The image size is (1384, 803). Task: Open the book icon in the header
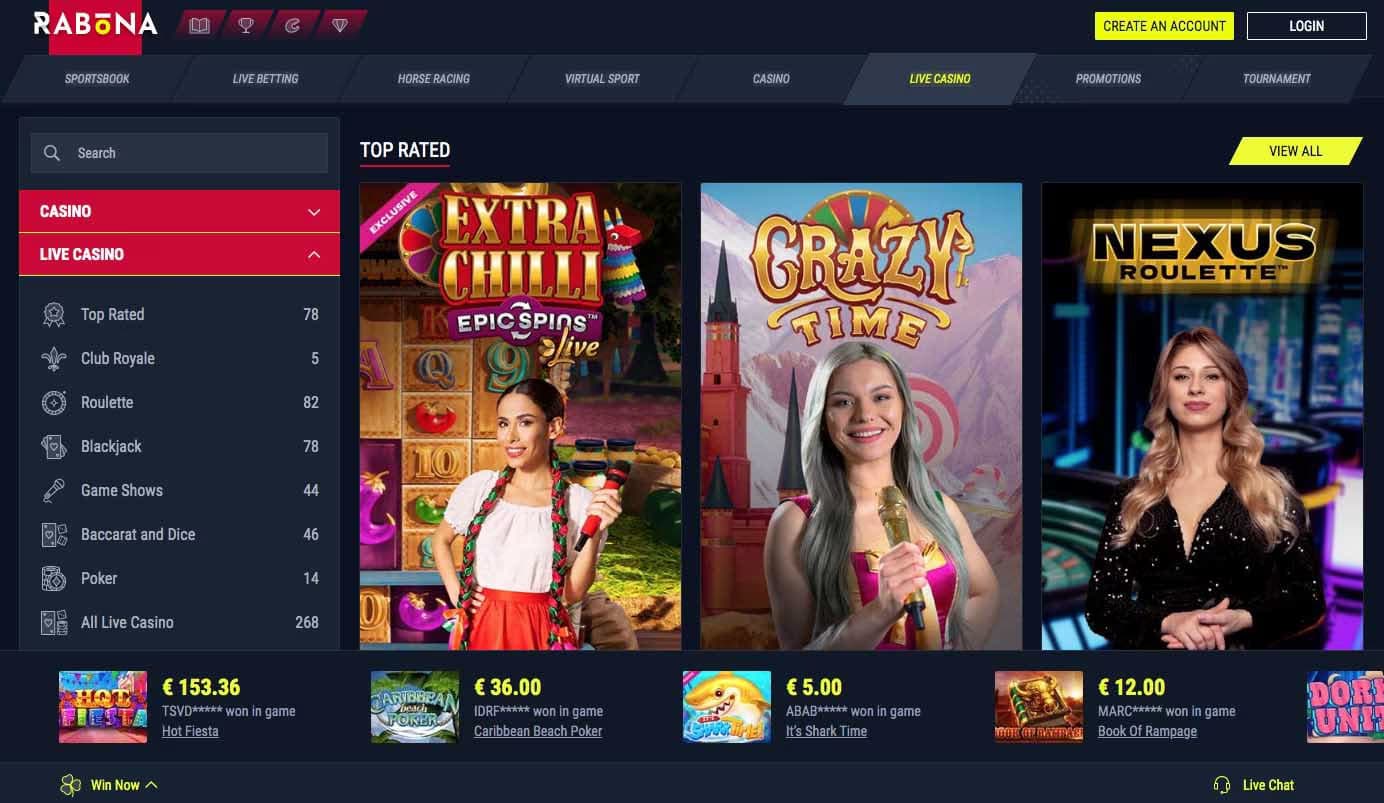pyautogui.click(x=199, y=25)
